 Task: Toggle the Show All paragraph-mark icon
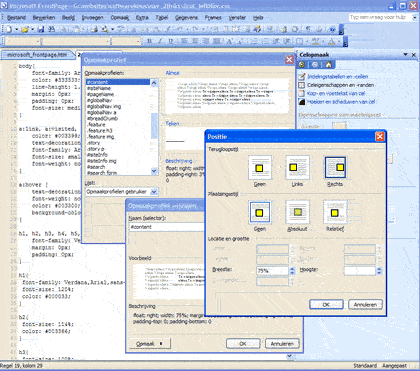pos(308,30)
